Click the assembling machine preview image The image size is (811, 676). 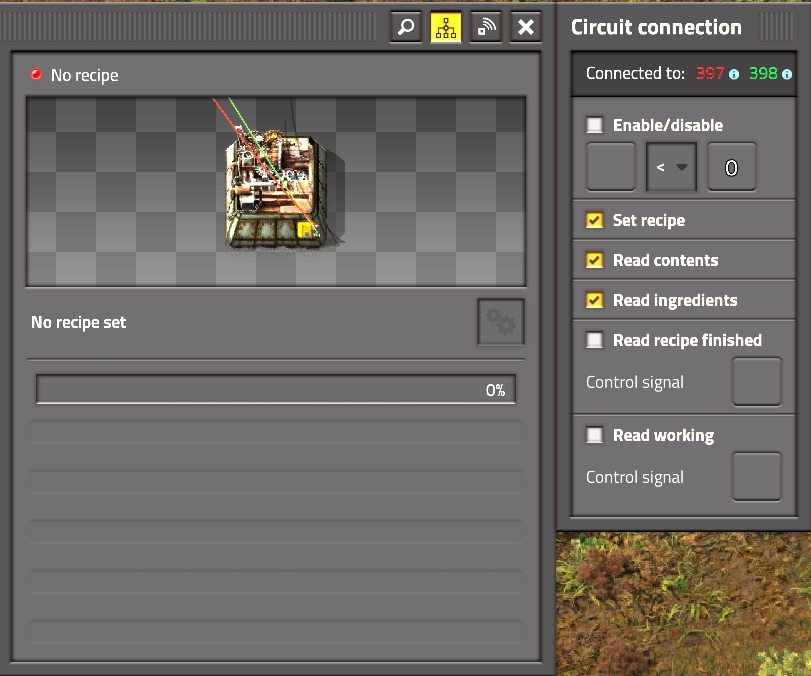coord(276,191)
